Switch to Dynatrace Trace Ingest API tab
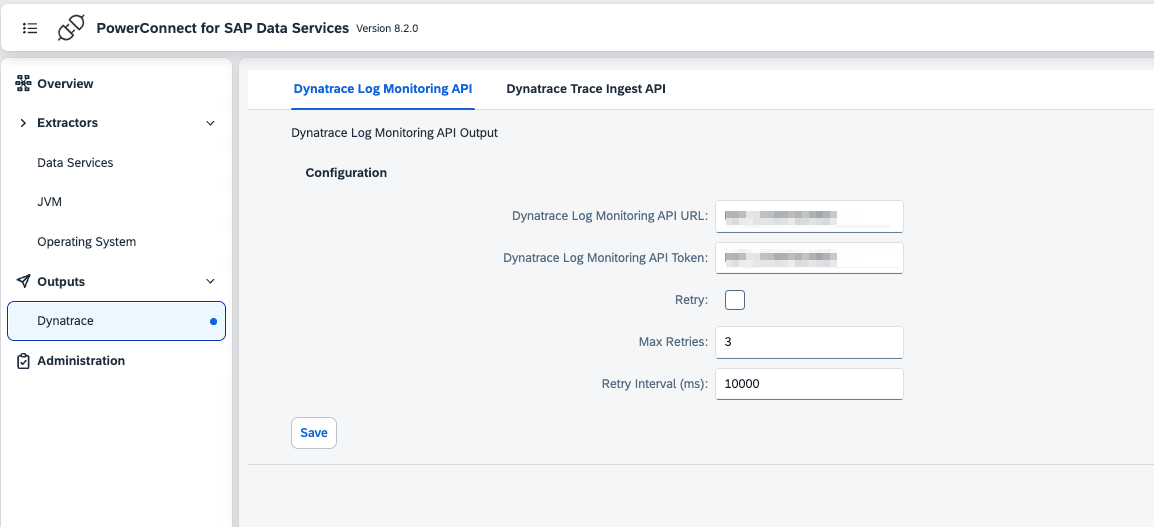 (585, 89)
